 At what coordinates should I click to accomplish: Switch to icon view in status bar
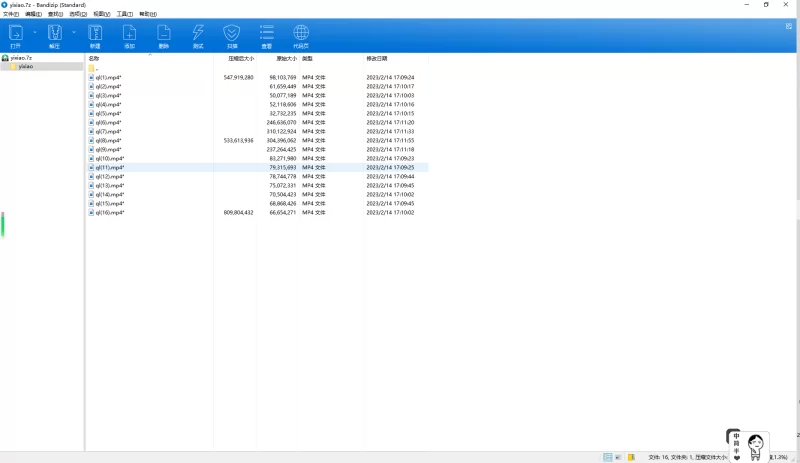[619, 457]
